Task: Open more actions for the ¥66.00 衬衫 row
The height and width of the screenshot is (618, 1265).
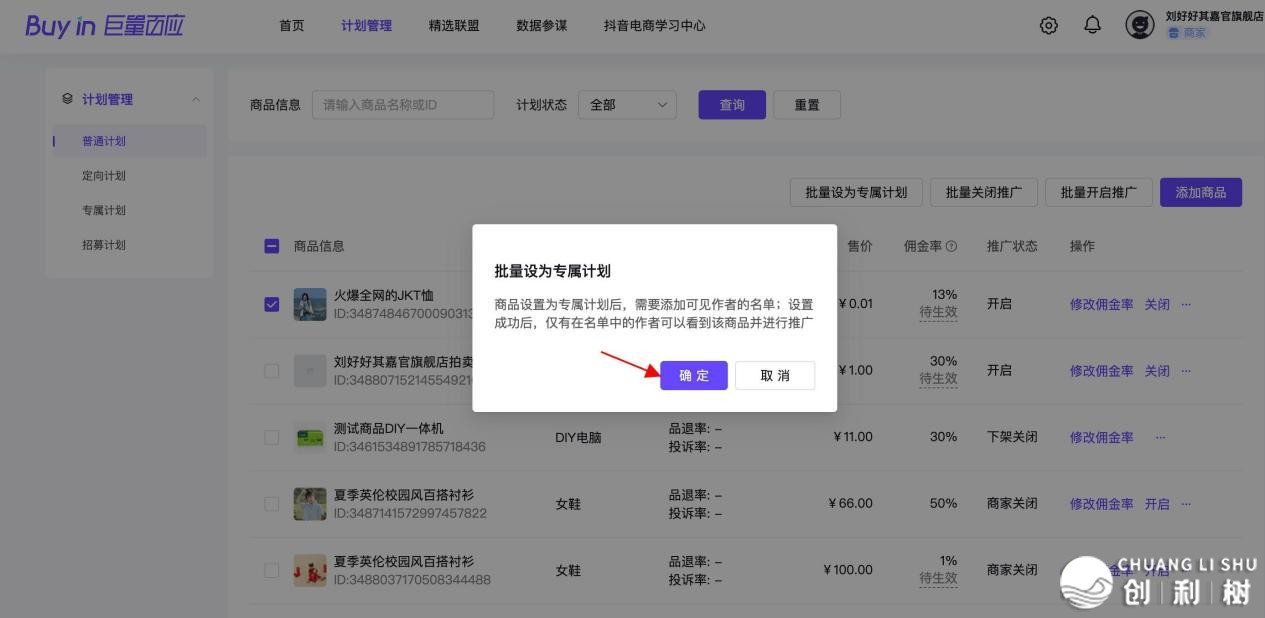Action: click(x=1186, y=504)
